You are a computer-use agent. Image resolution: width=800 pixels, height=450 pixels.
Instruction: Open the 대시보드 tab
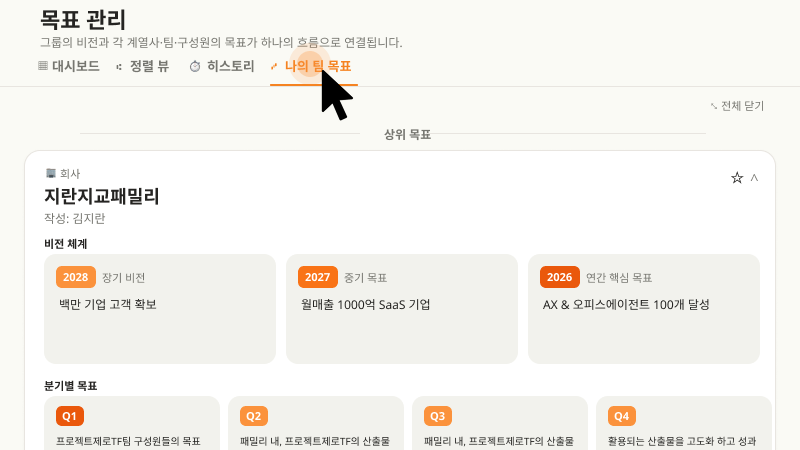point(68,67)
